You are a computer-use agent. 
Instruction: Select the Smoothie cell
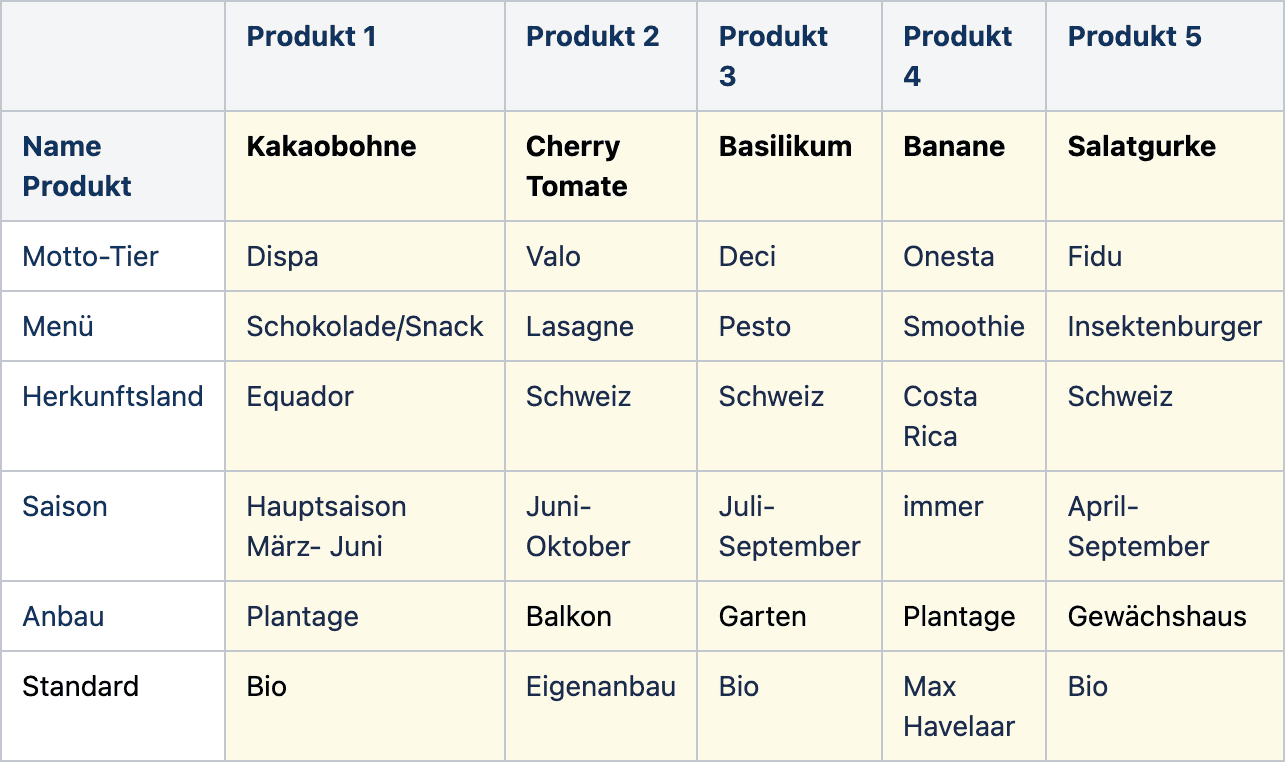click(964, 326)
